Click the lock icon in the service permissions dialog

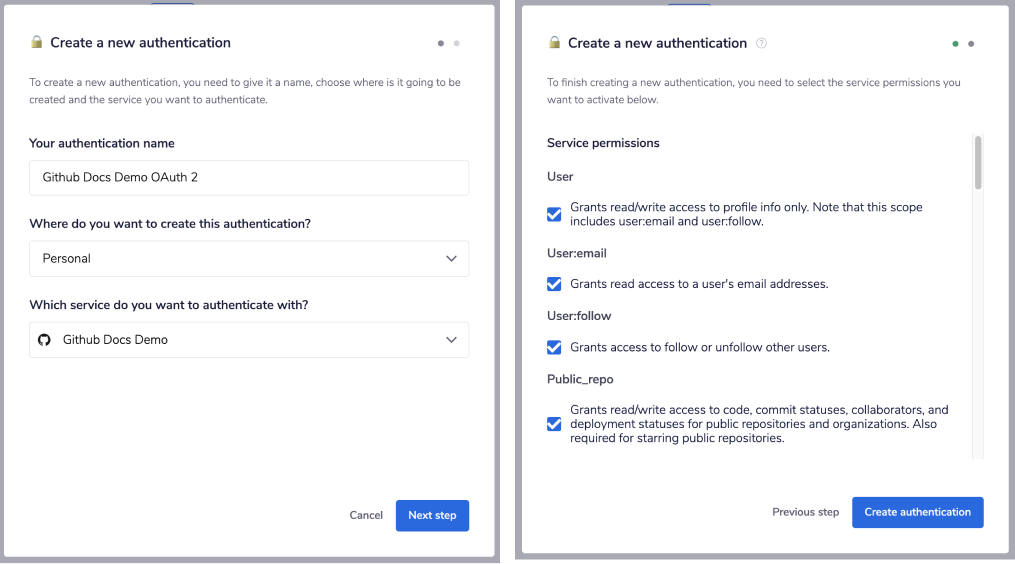click(554, 43)
